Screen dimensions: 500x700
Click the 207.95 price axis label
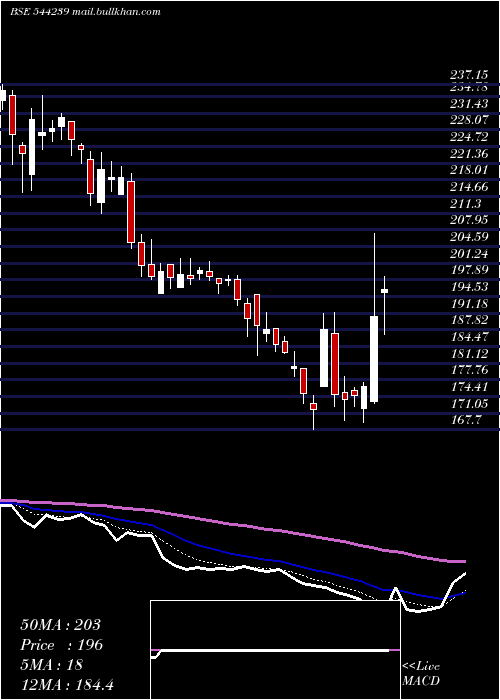(x=469, y=221)
